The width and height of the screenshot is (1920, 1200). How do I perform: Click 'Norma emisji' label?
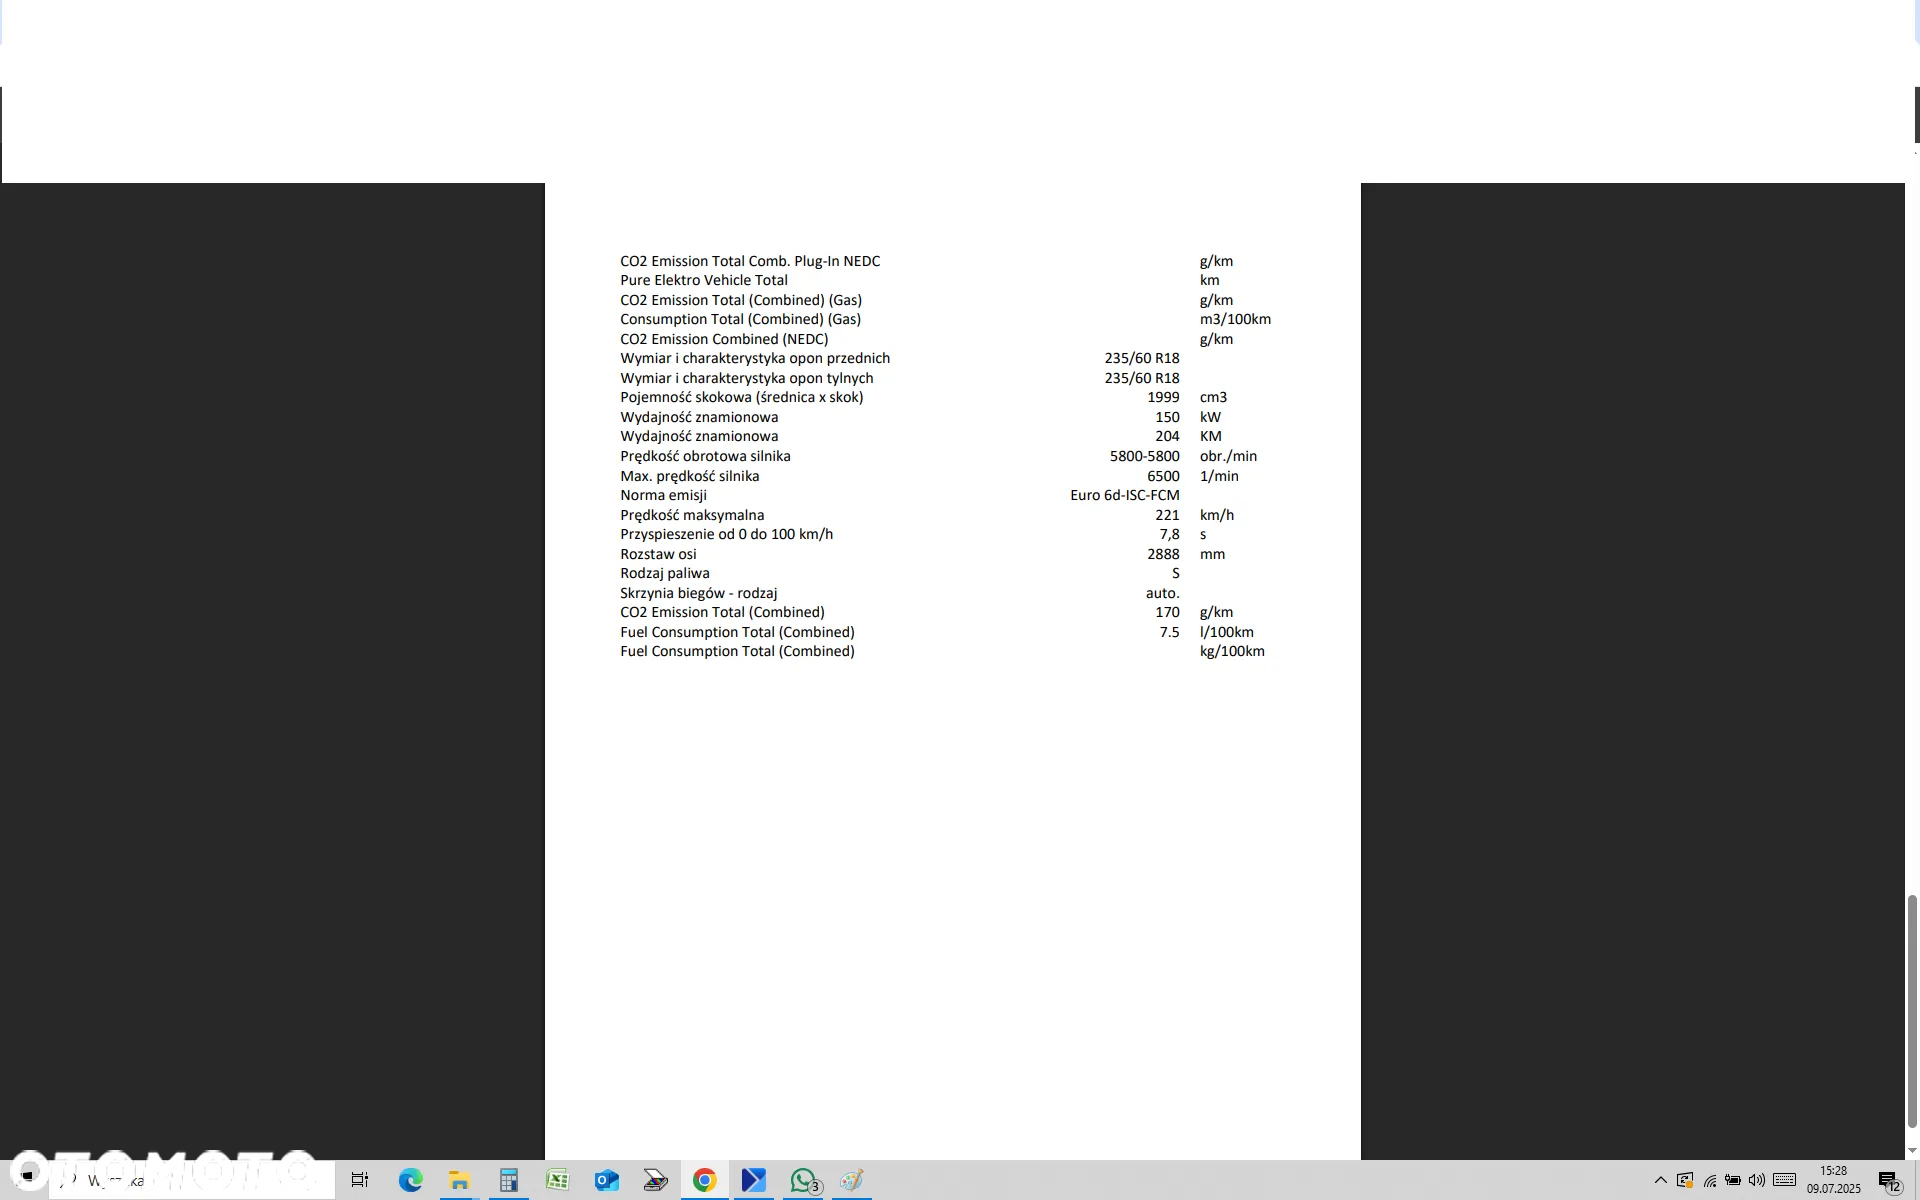pyautogui.click(x=663, y=495)
